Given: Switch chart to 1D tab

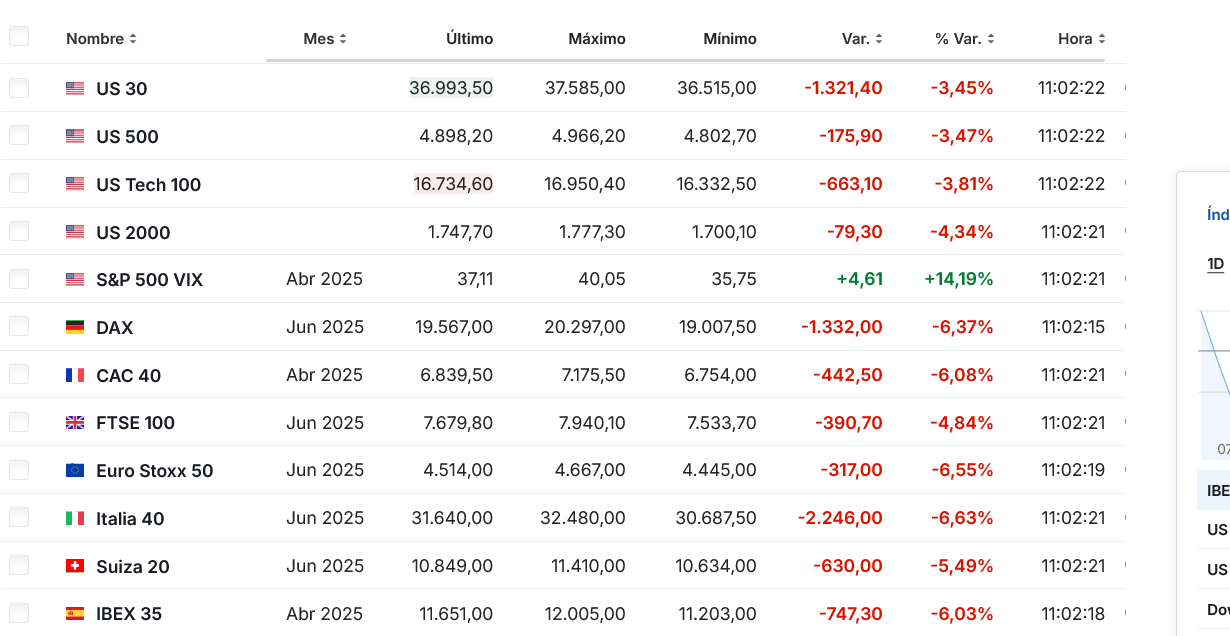Looking at the screenshot, I should [1216, 264].
